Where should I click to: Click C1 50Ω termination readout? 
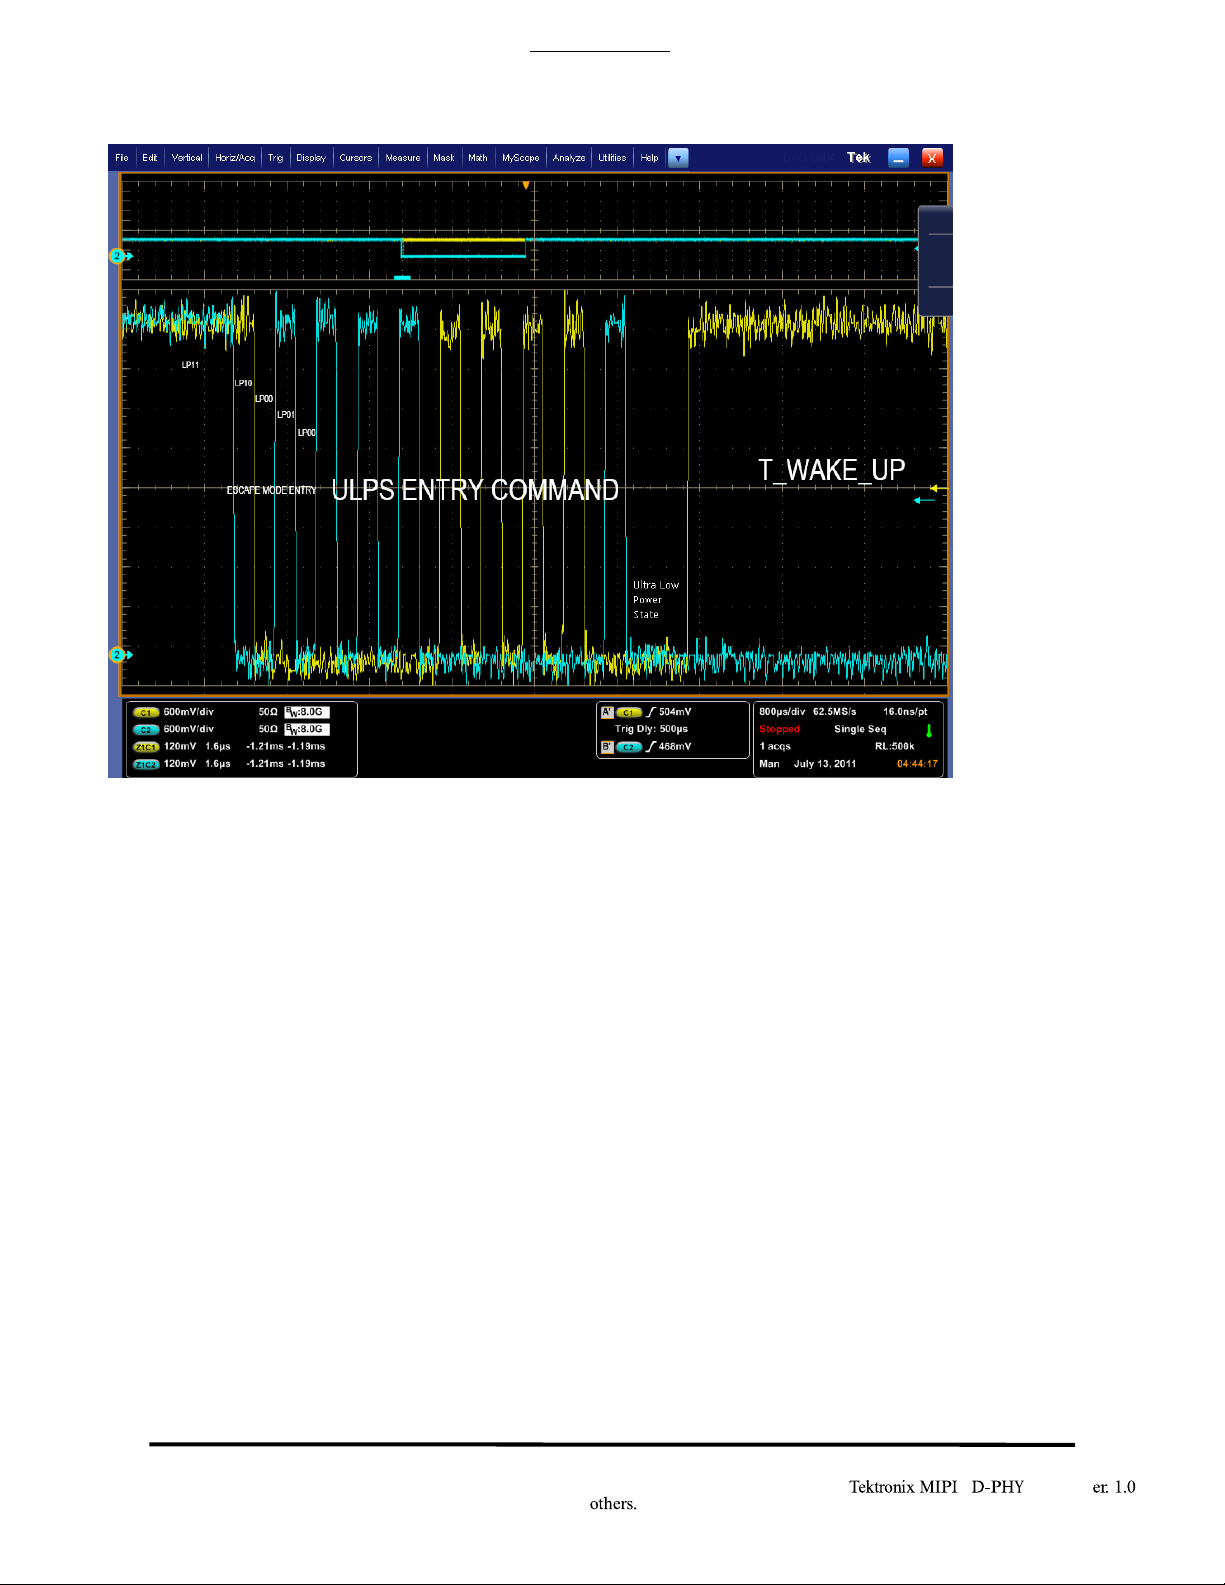(x=268, y=712)
